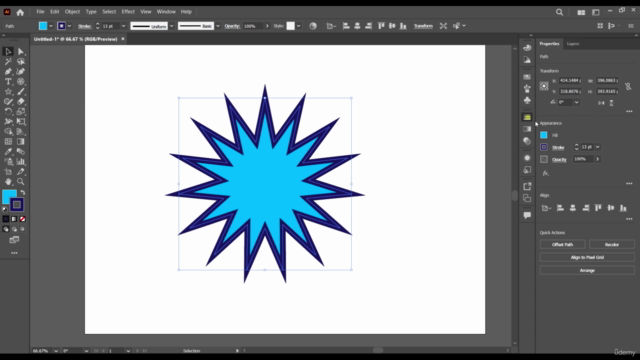Open Recolor Artwork wheel icon in control bar

313,26
